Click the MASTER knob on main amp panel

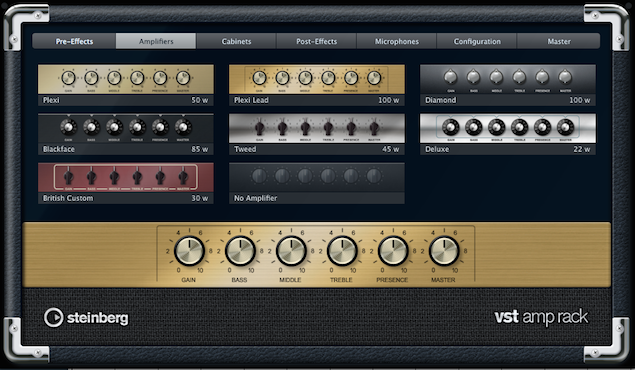(x=444, y=251)
